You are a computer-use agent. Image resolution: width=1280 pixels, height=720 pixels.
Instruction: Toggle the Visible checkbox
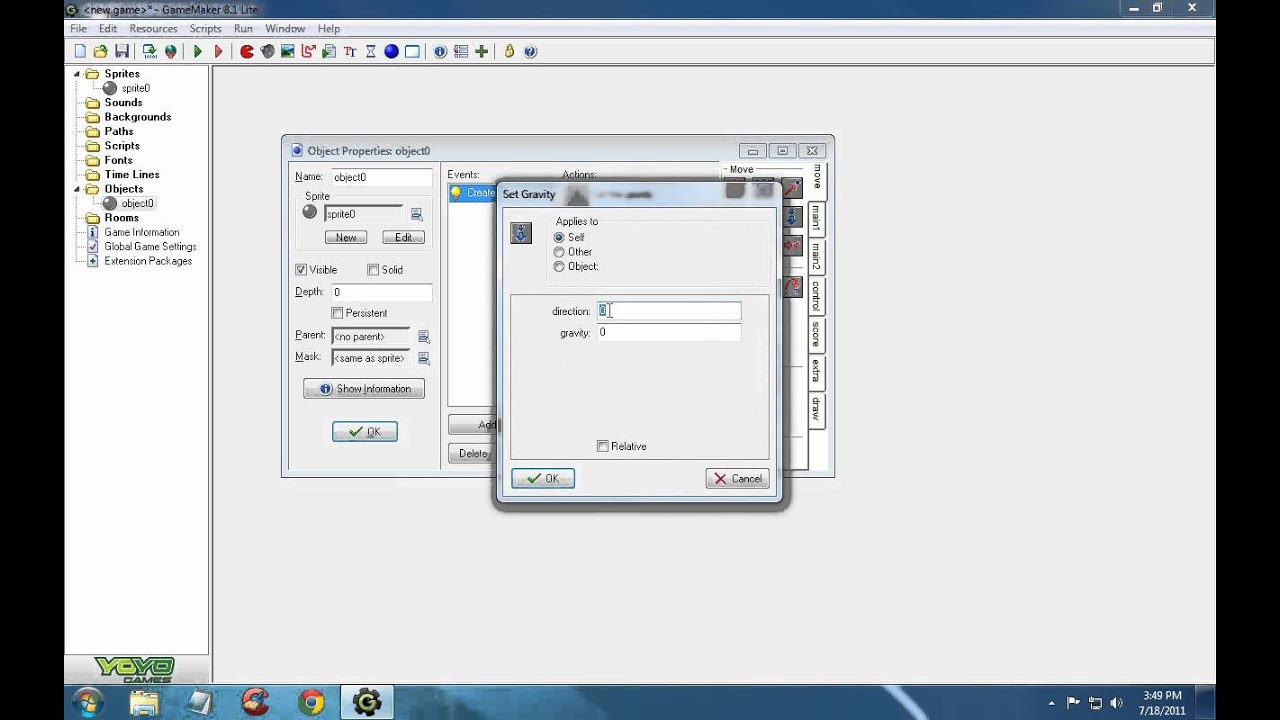pyautogui.click(x=301, y=270)
